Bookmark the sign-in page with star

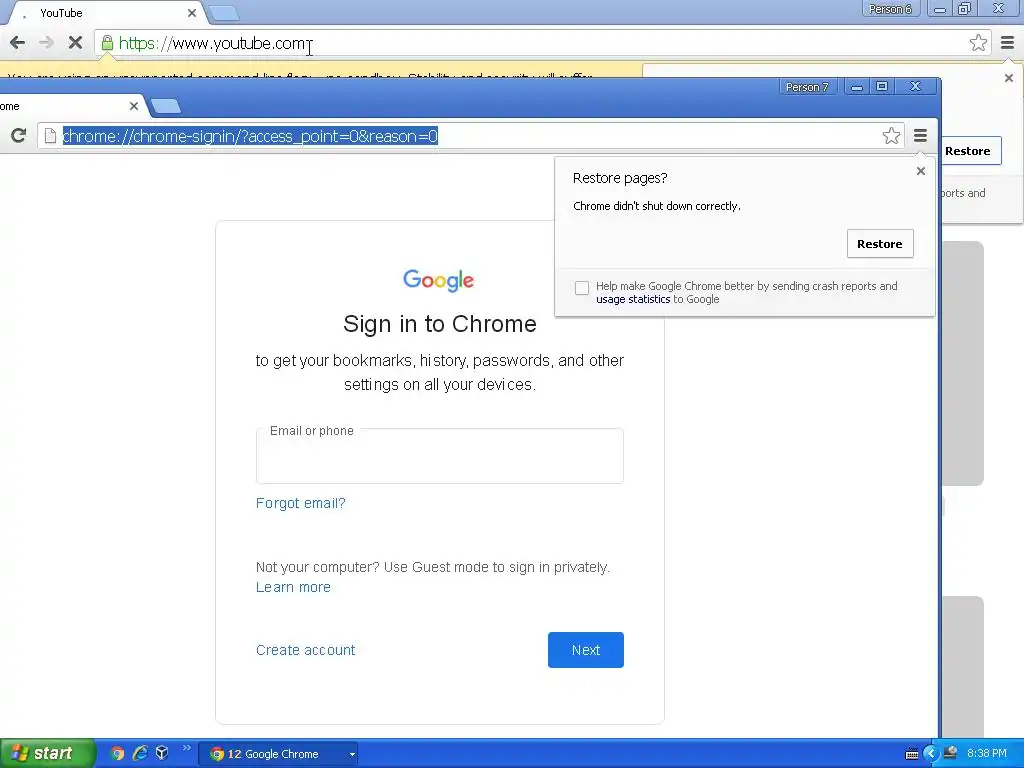tap(891, 136)
